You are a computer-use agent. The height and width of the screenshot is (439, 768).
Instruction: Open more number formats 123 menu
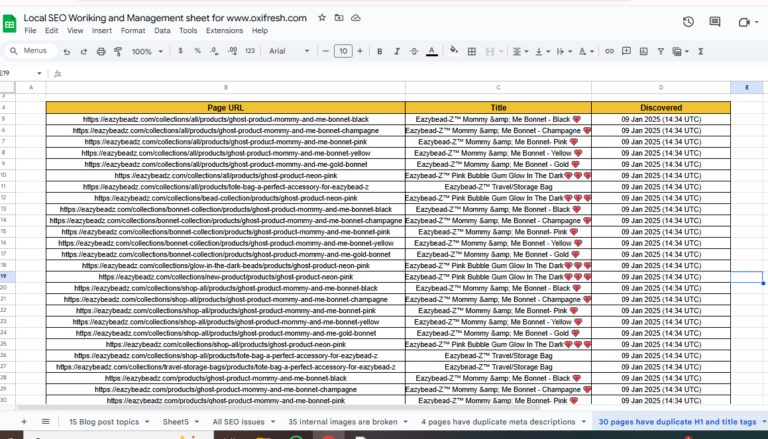pos(250,51)
